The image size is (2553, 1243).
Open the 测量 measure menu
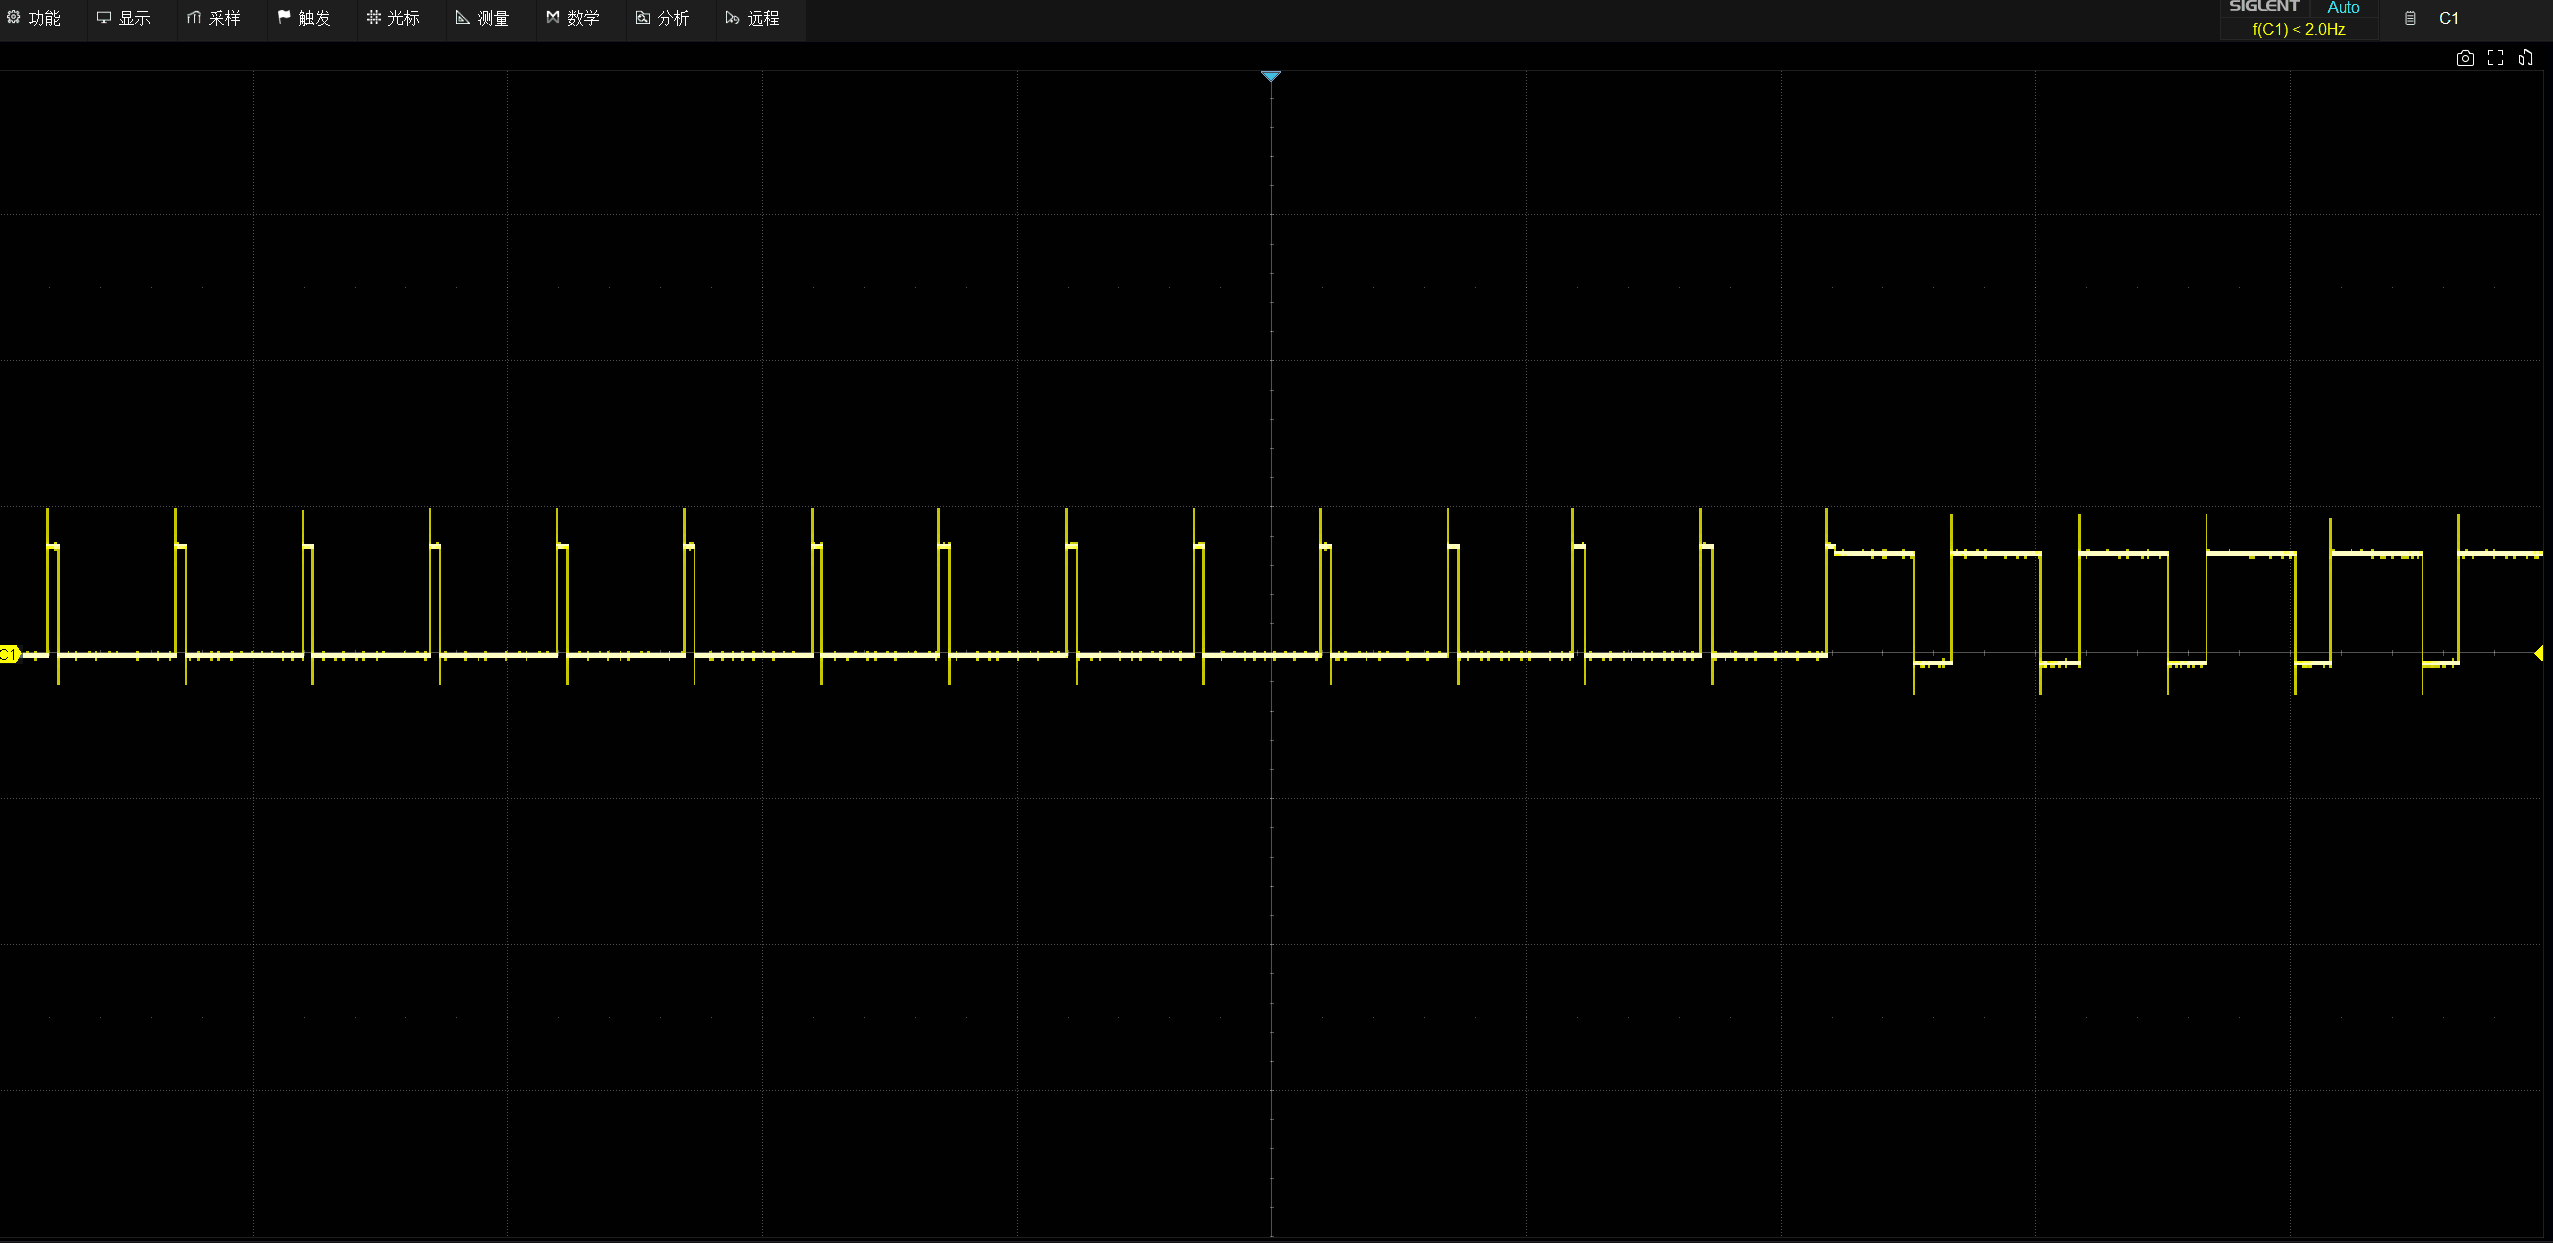(483, 18)
